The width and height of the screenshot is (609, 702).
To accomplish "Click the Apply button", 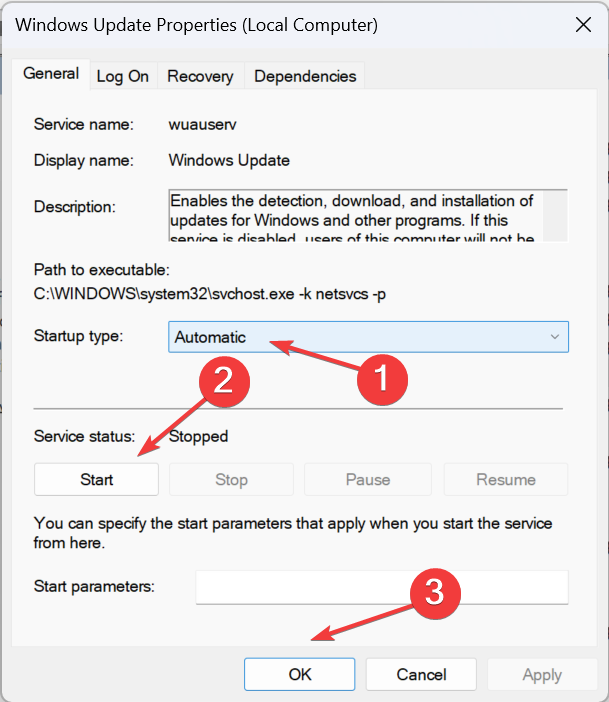I will tap(542, 675).
